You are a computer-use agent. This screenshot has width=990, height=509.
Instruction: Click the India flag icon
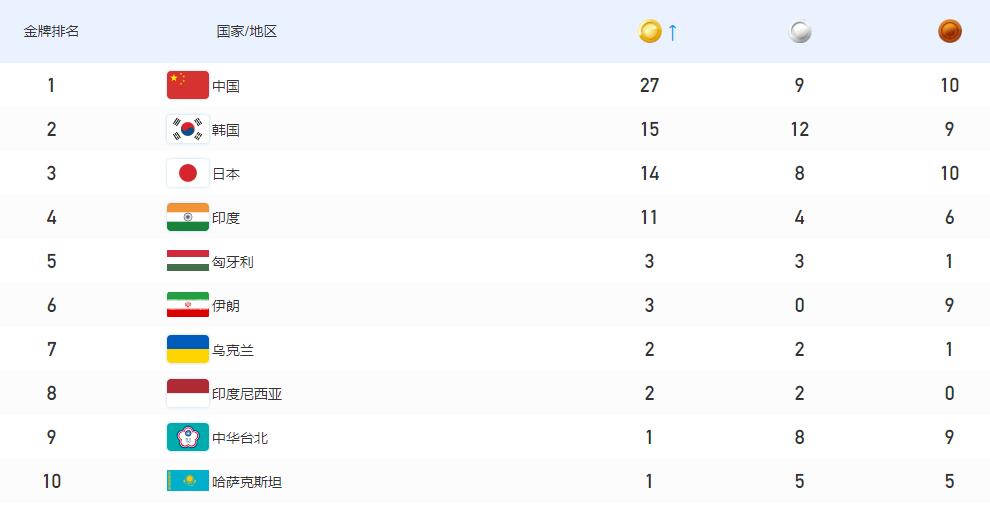(188, 217)
